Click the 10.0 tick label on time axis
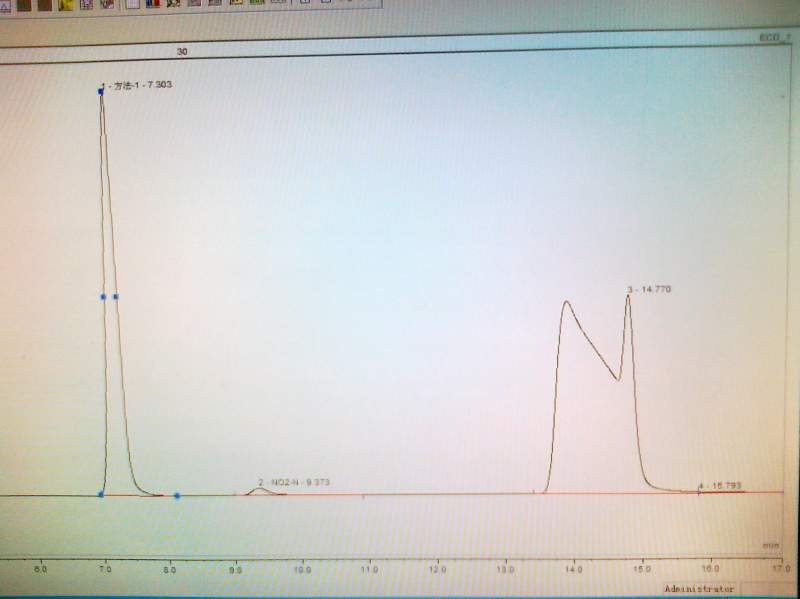This screenshot has width=800, height=599. [x=302, y=569]
